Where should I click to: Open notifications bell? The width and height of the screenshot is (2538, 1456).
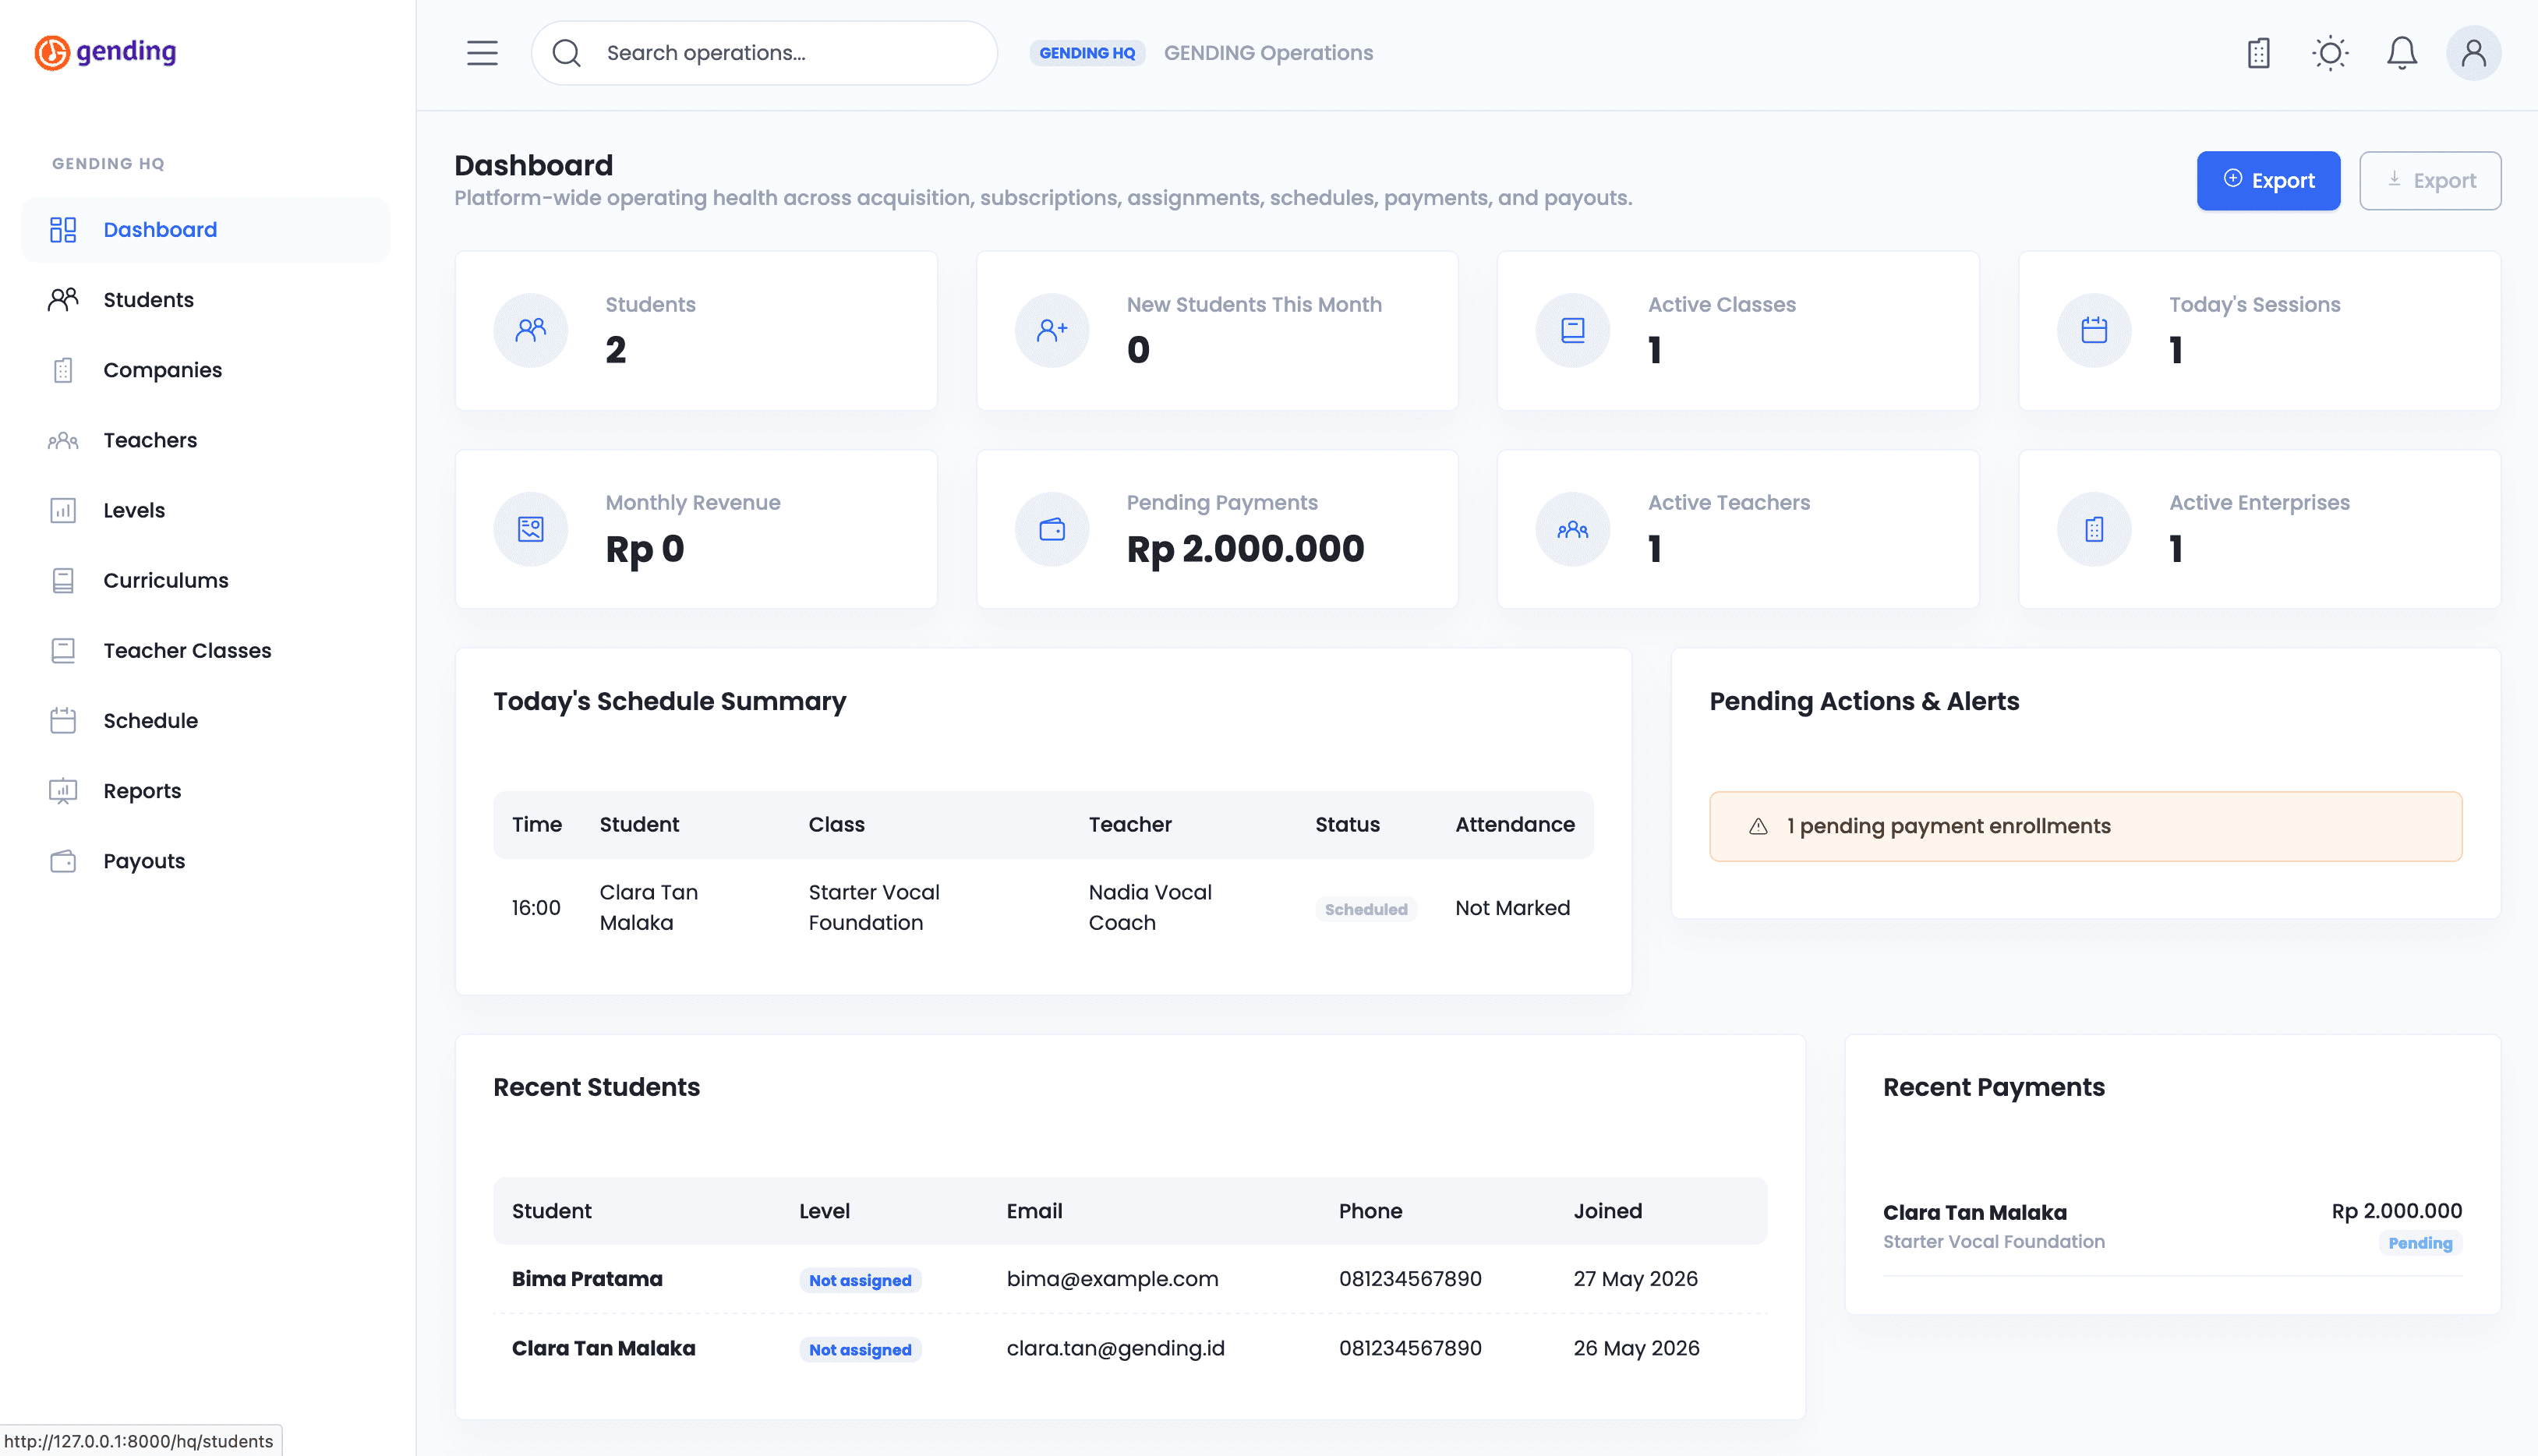click(x=2402, y=53)
